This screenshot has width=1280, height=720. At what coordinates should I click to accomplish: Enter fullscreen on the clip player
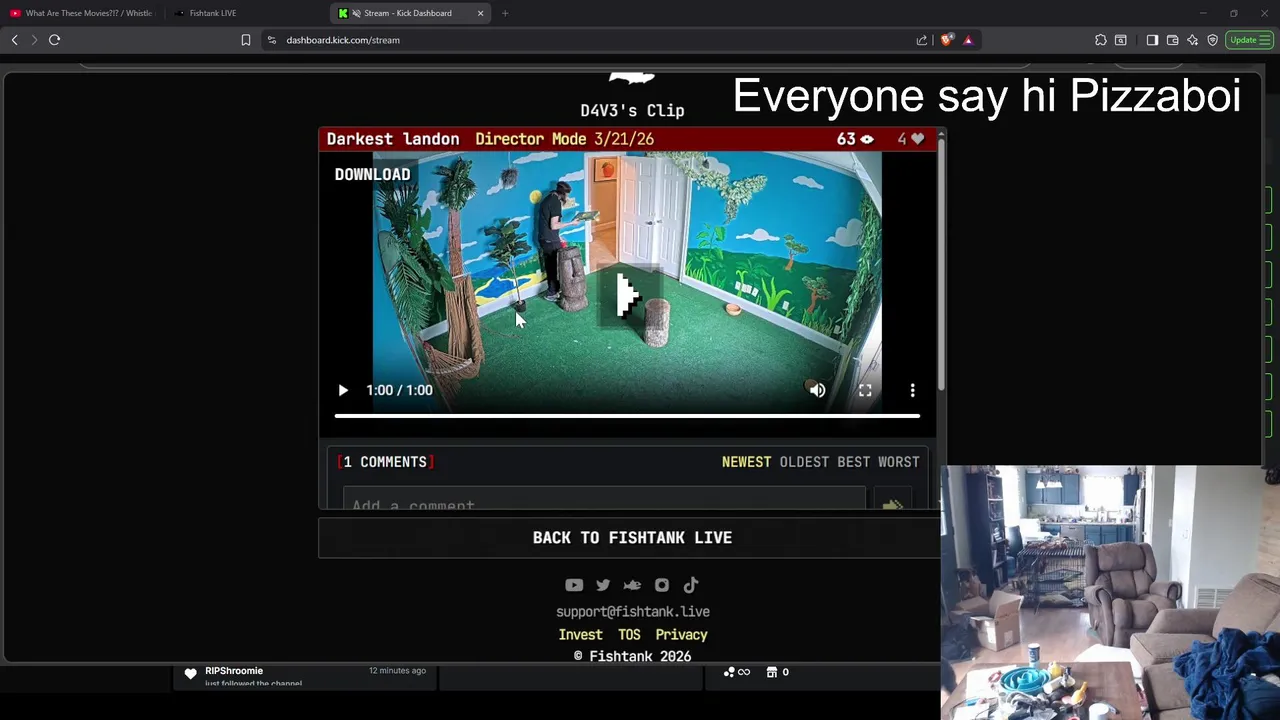point(865,390)
